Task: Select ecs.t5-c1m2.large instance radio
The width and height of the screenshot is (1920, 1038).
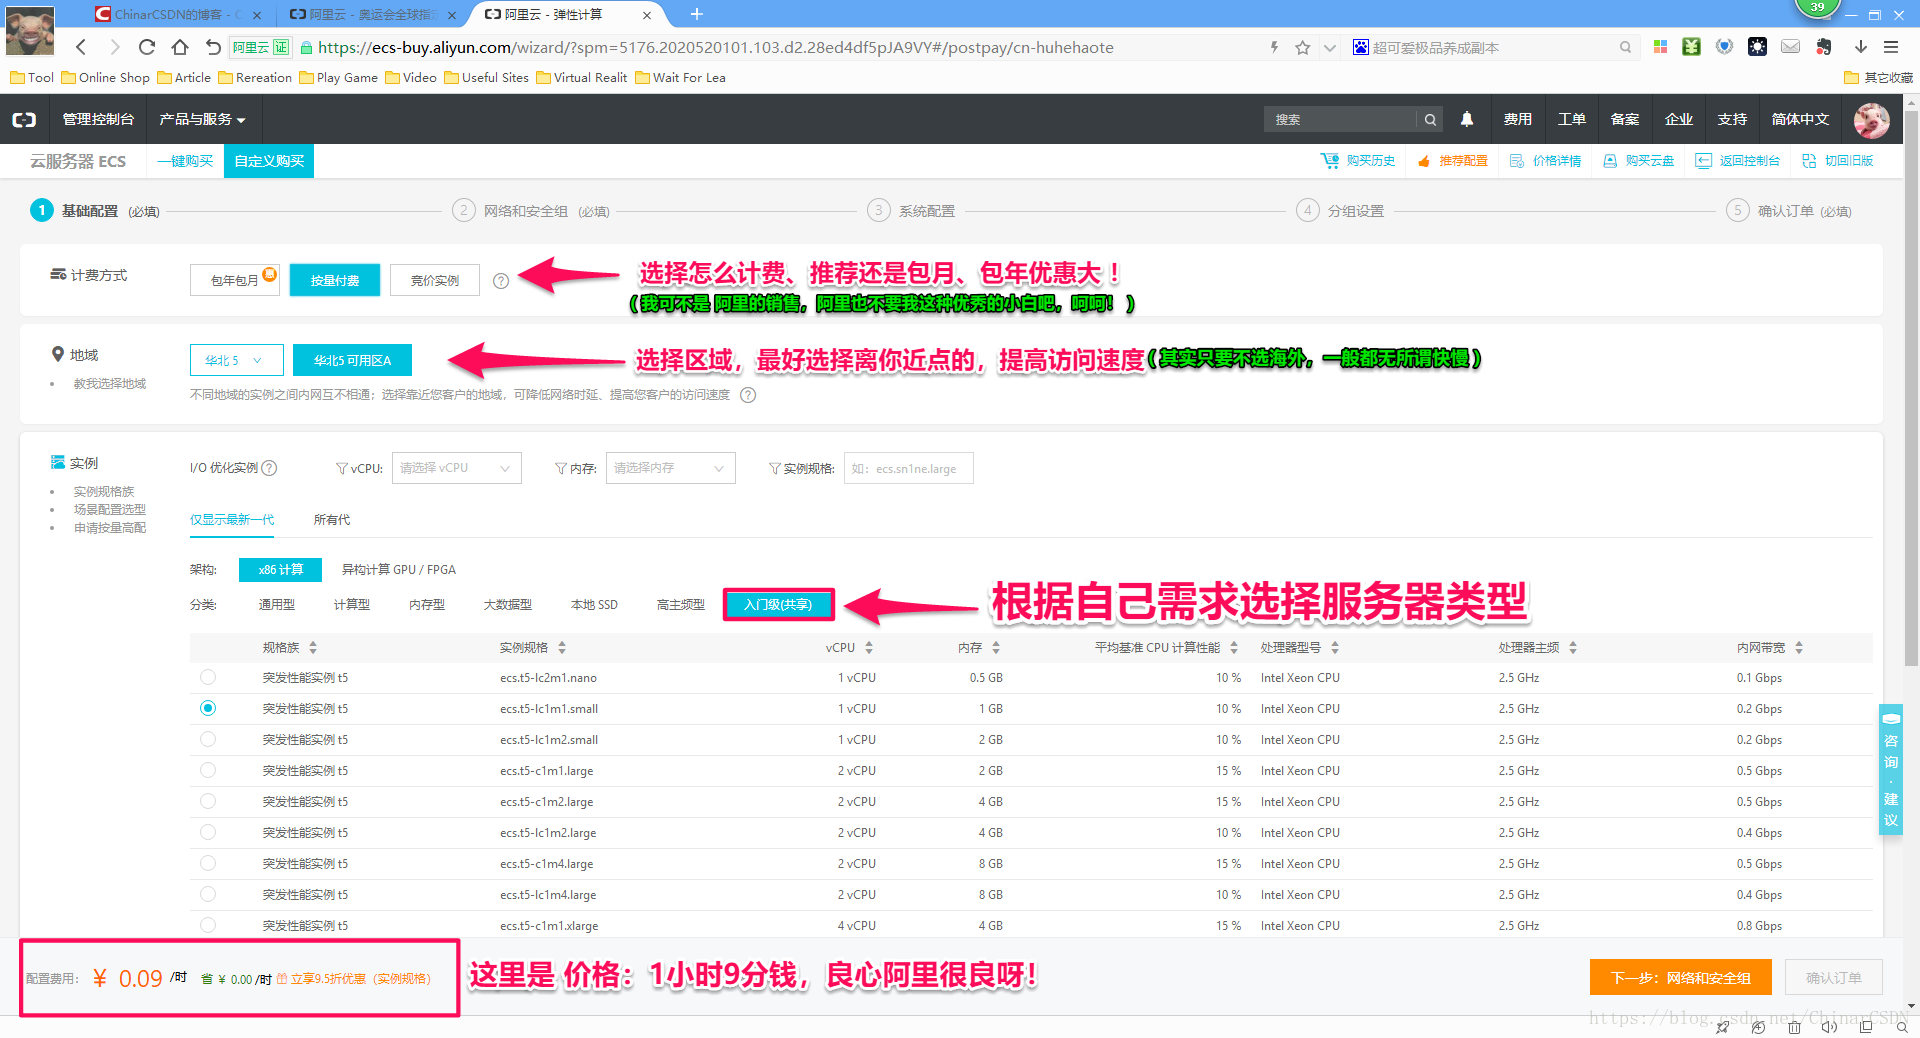Action: pyautogui.click(x=208, y=801)
